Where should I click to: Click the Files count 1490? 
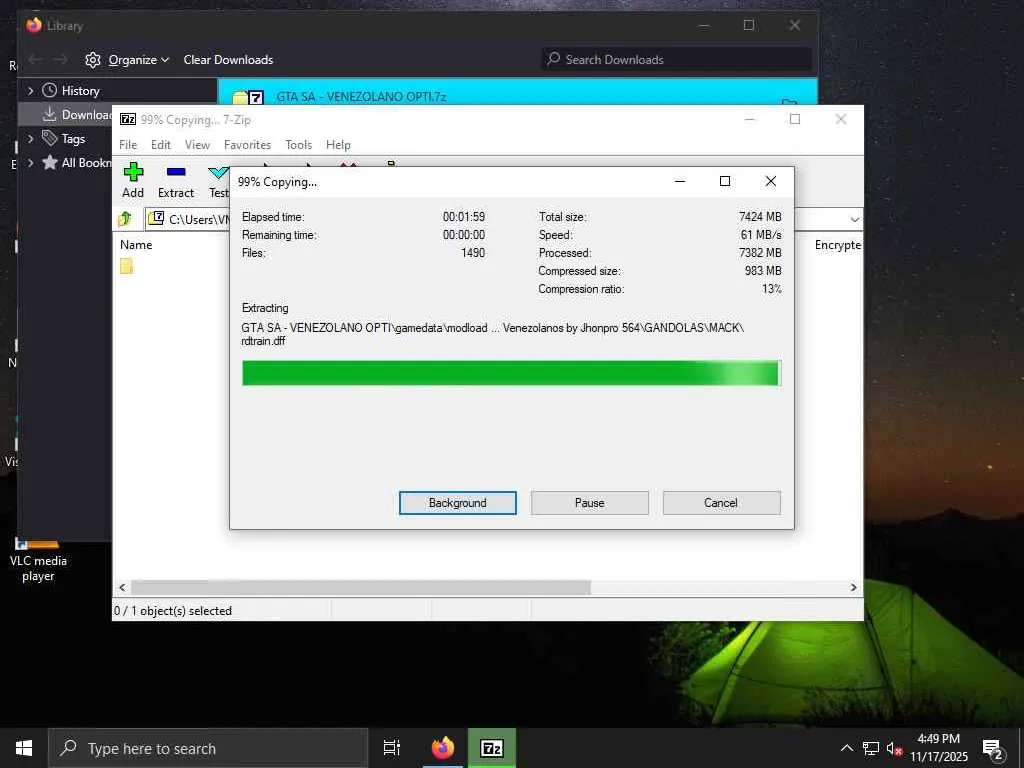click(473, 253)
